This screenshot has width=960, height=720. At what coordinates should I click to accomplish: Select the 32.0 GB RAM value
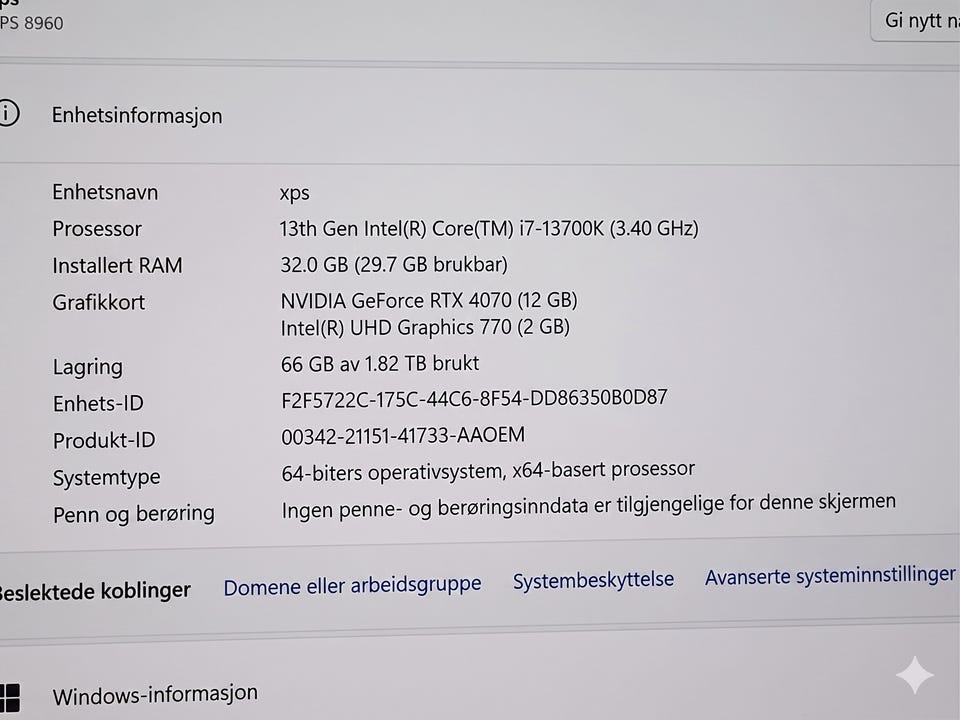394,264
